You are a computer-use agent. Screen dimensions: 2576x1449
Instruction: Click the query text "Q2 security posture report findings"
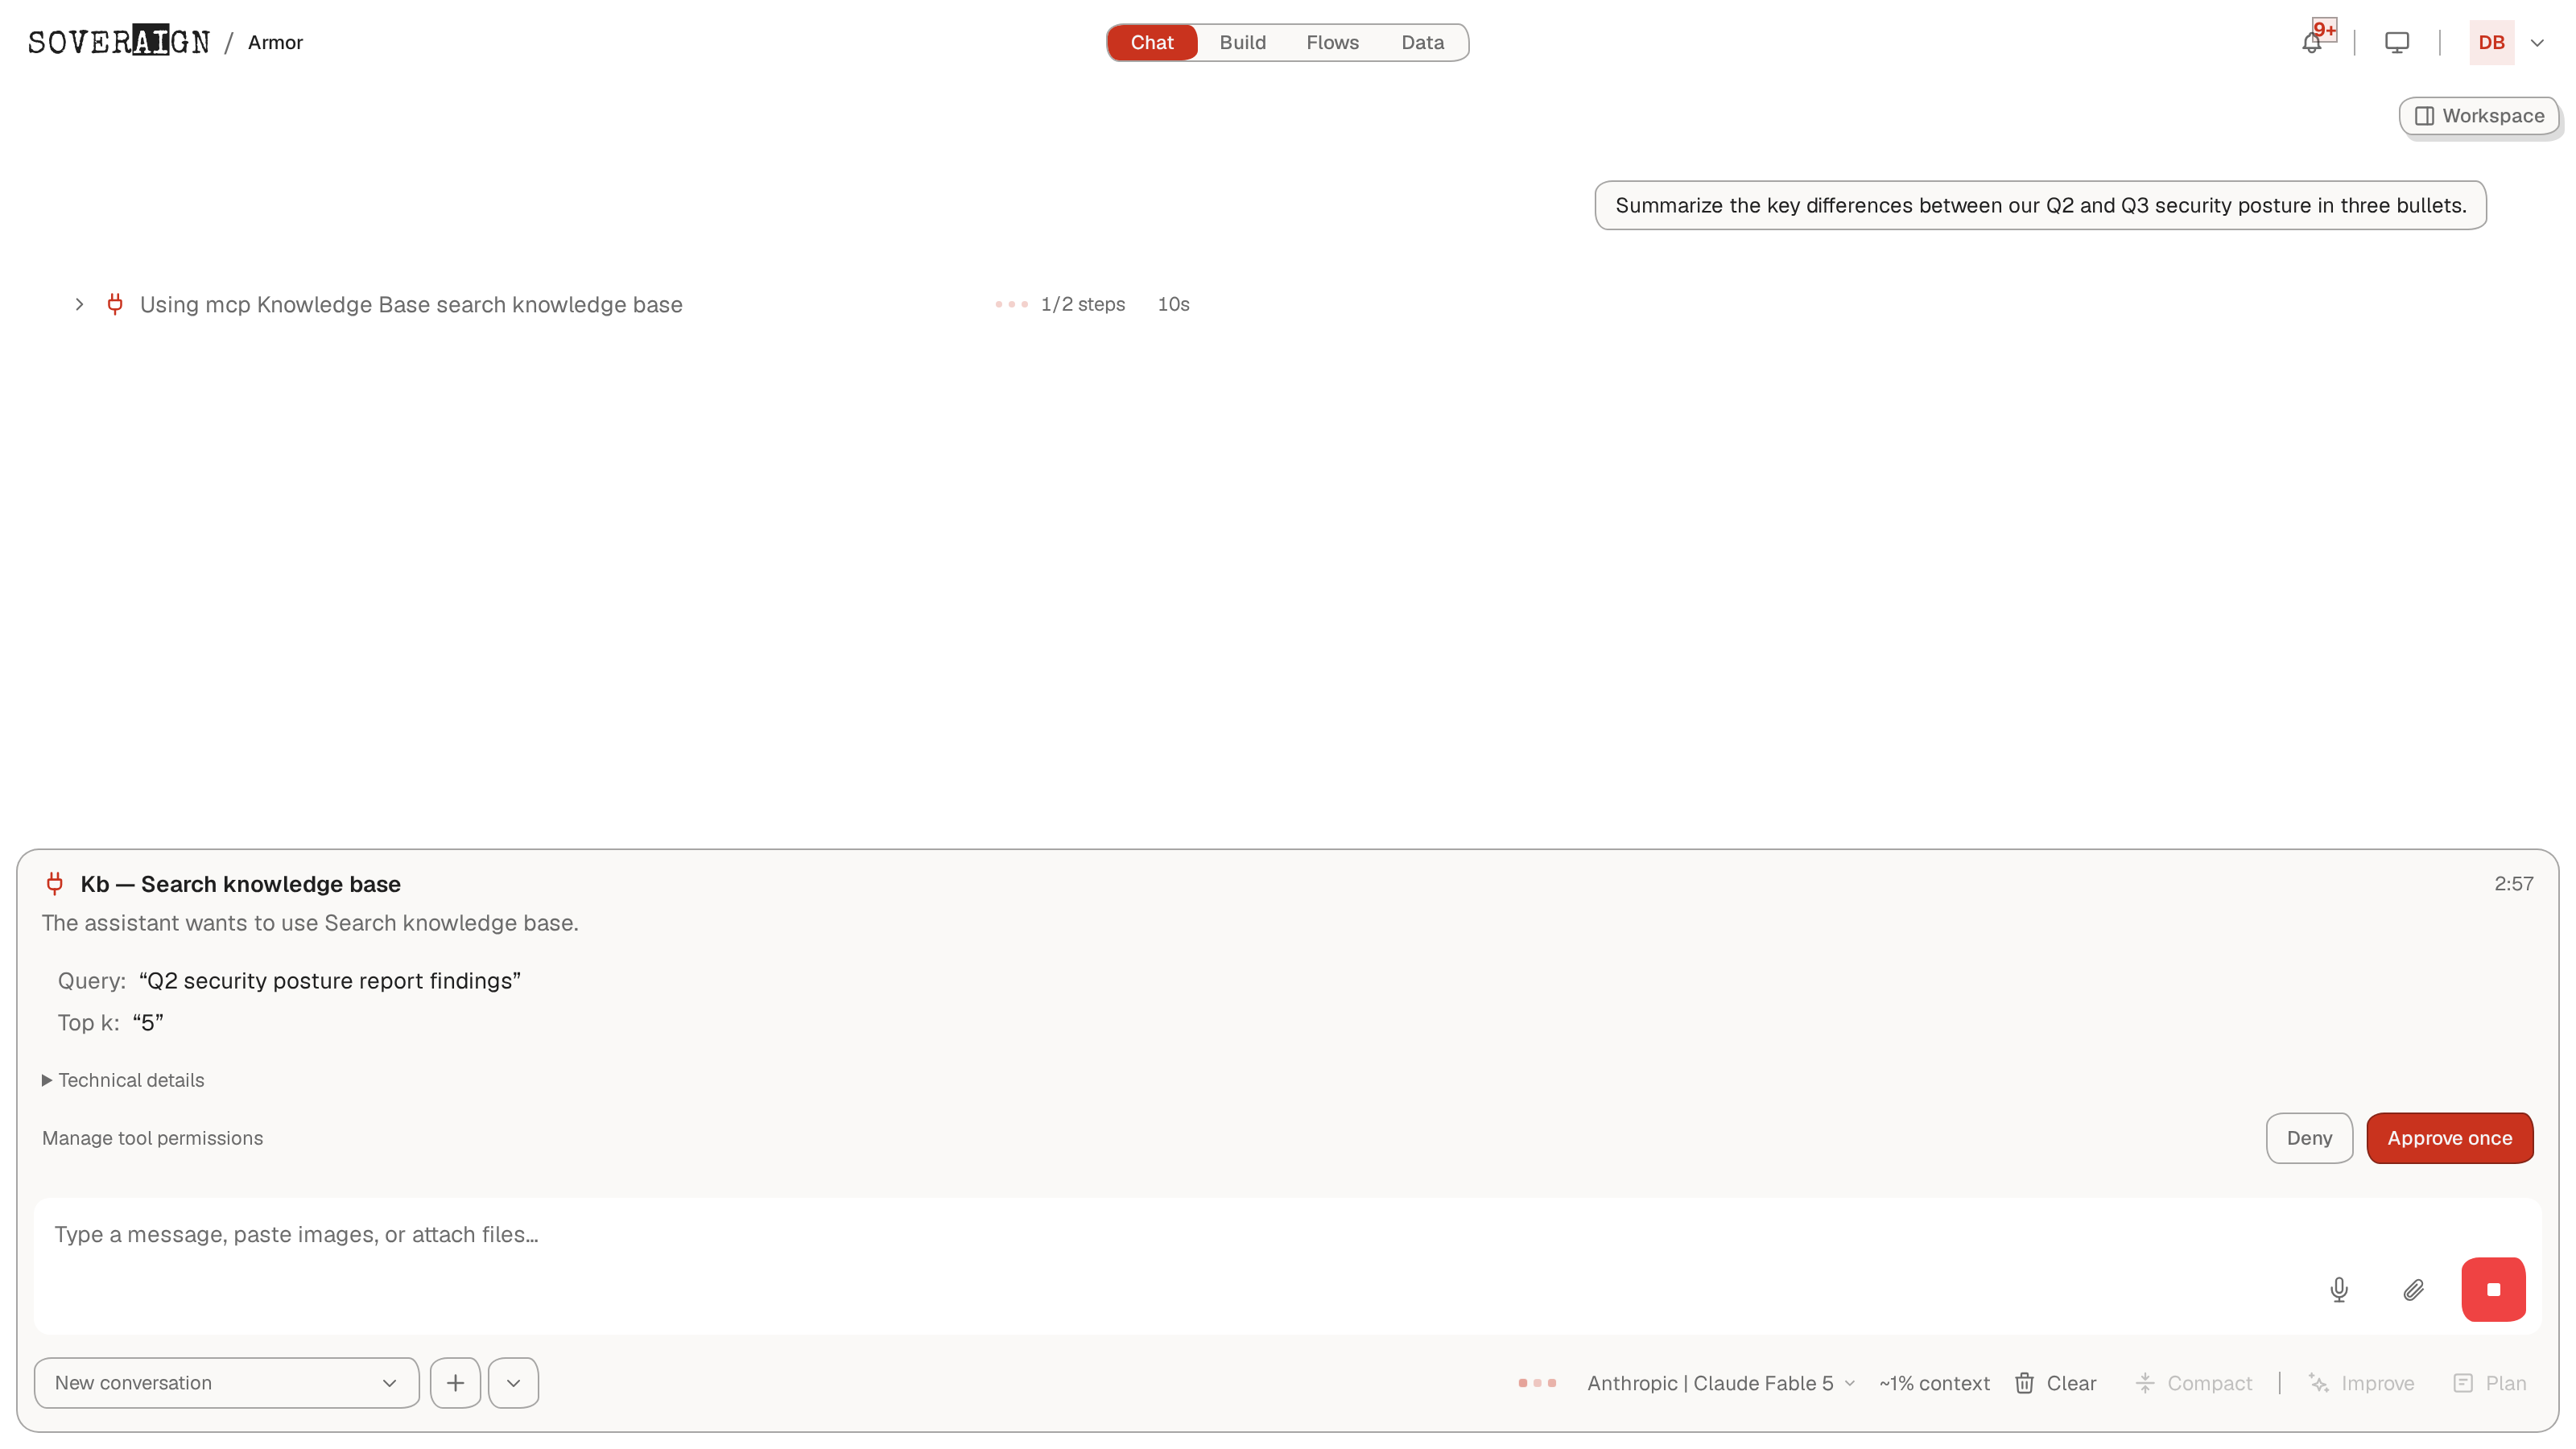329,981
